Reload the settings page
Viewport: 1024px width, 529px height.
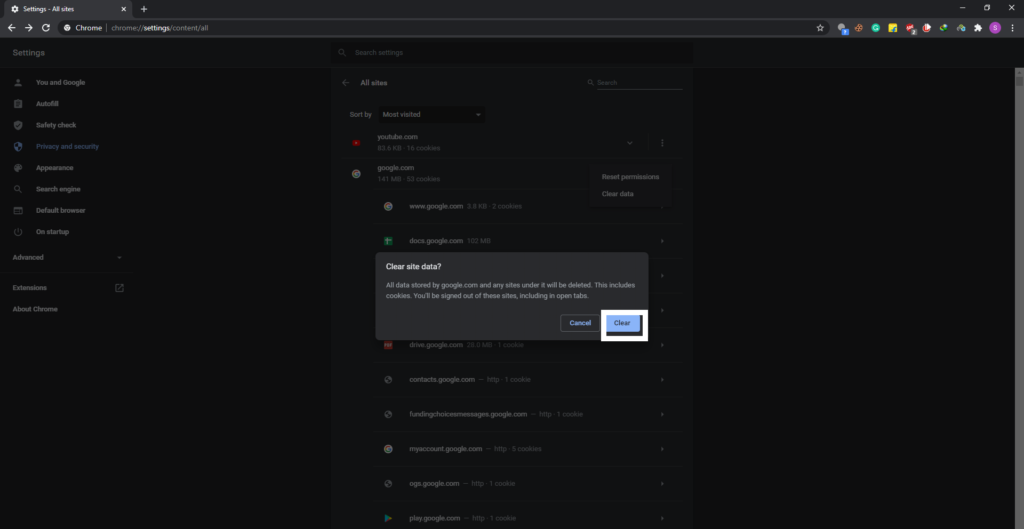click(46, 28)
